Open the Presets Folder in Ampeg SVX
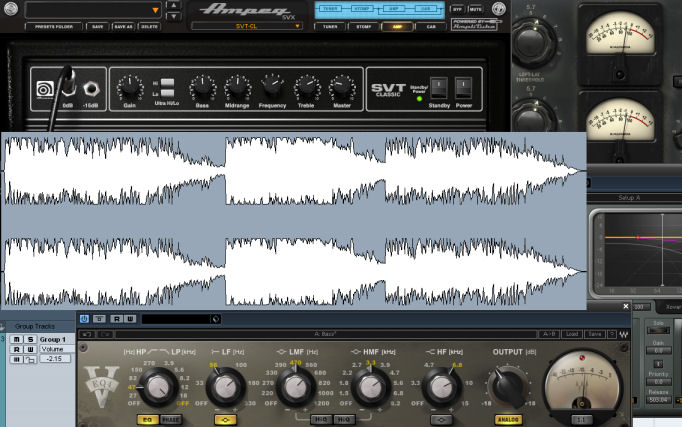Image resolution: width=682 pixels, height=427 pixels. pos(53,27)
